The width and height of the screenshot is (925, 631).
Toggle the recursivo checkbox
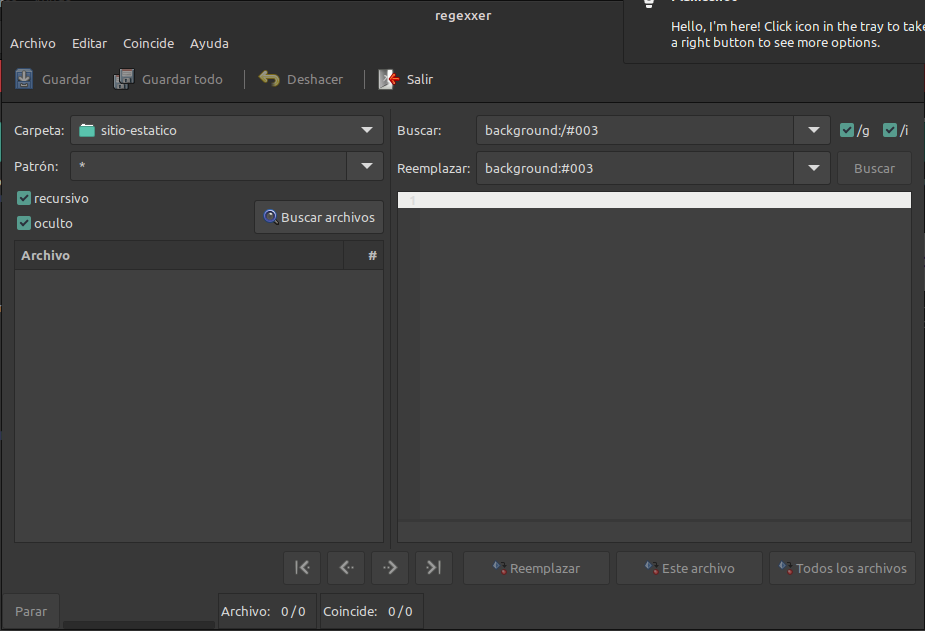pyautogui.click(x=24, y=198)
